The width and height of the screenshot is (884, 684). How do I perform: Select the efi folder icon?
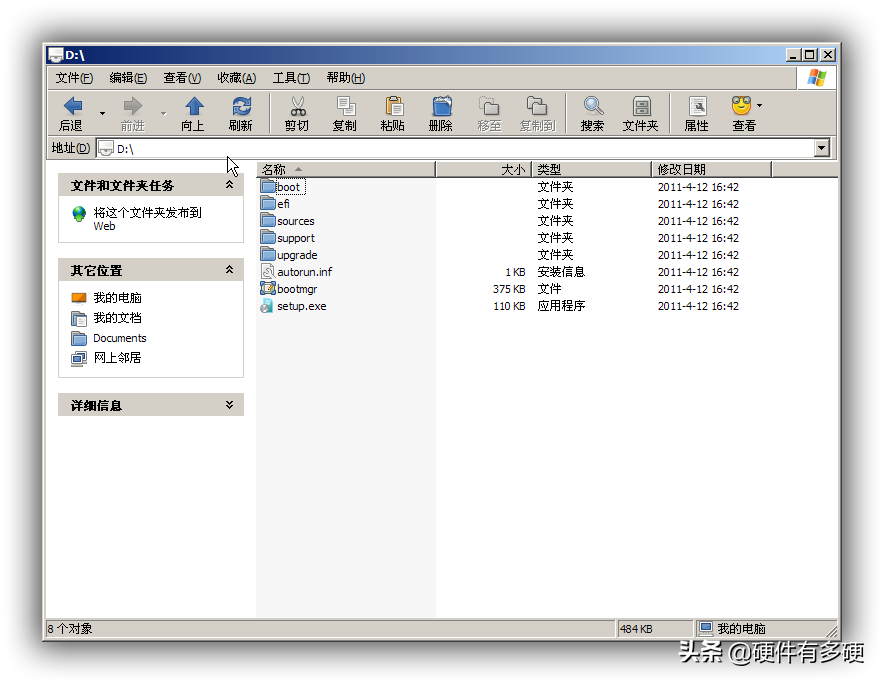tap(268, 203)
